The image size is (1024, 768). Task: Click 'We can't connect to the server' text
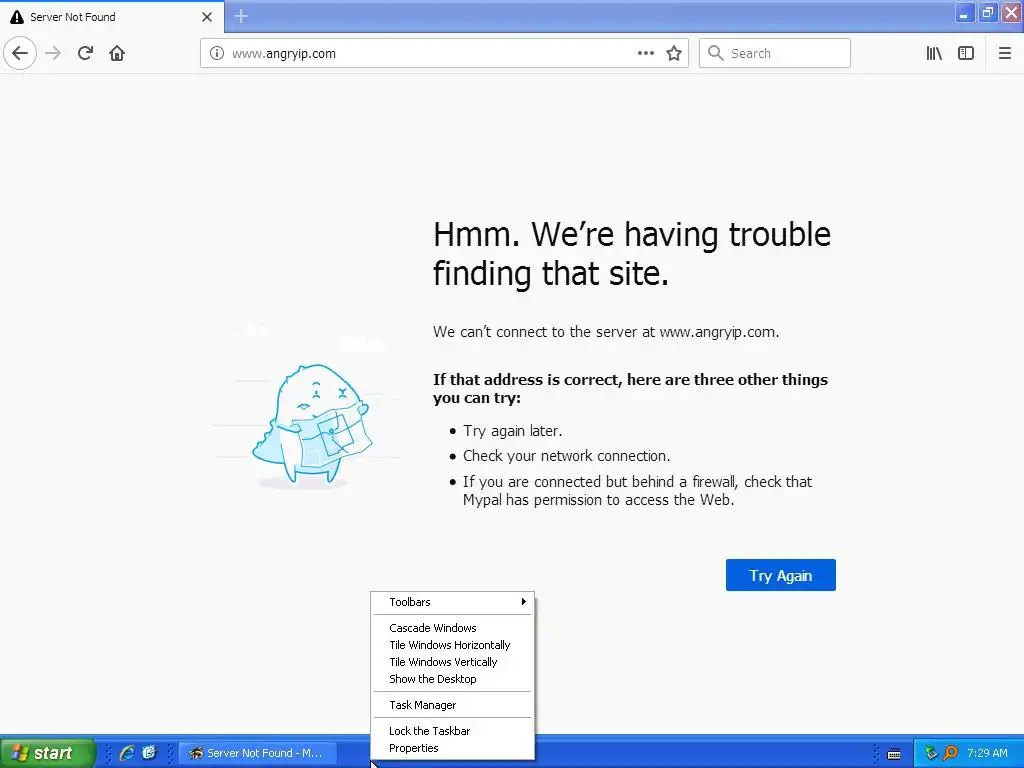click(605, 332)
